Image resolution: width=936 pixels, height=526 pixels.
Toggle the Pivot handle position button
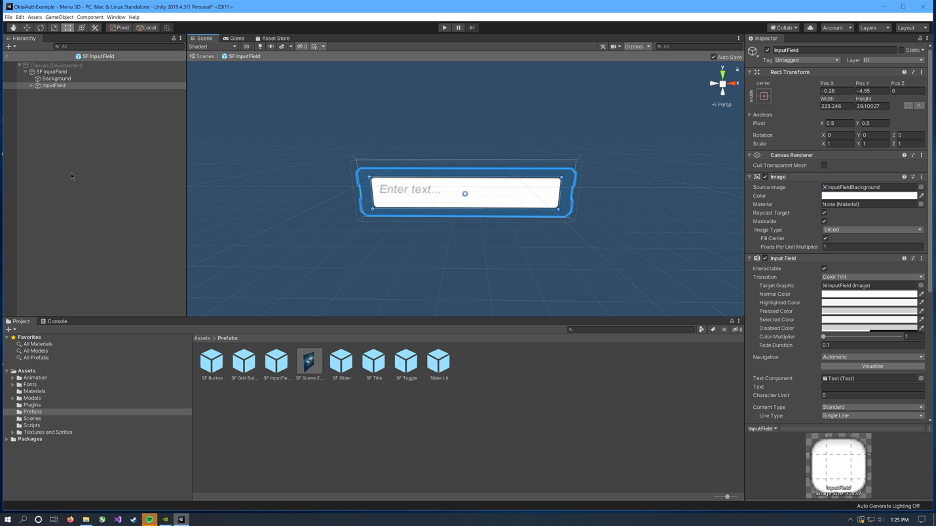tap(118, 27)
